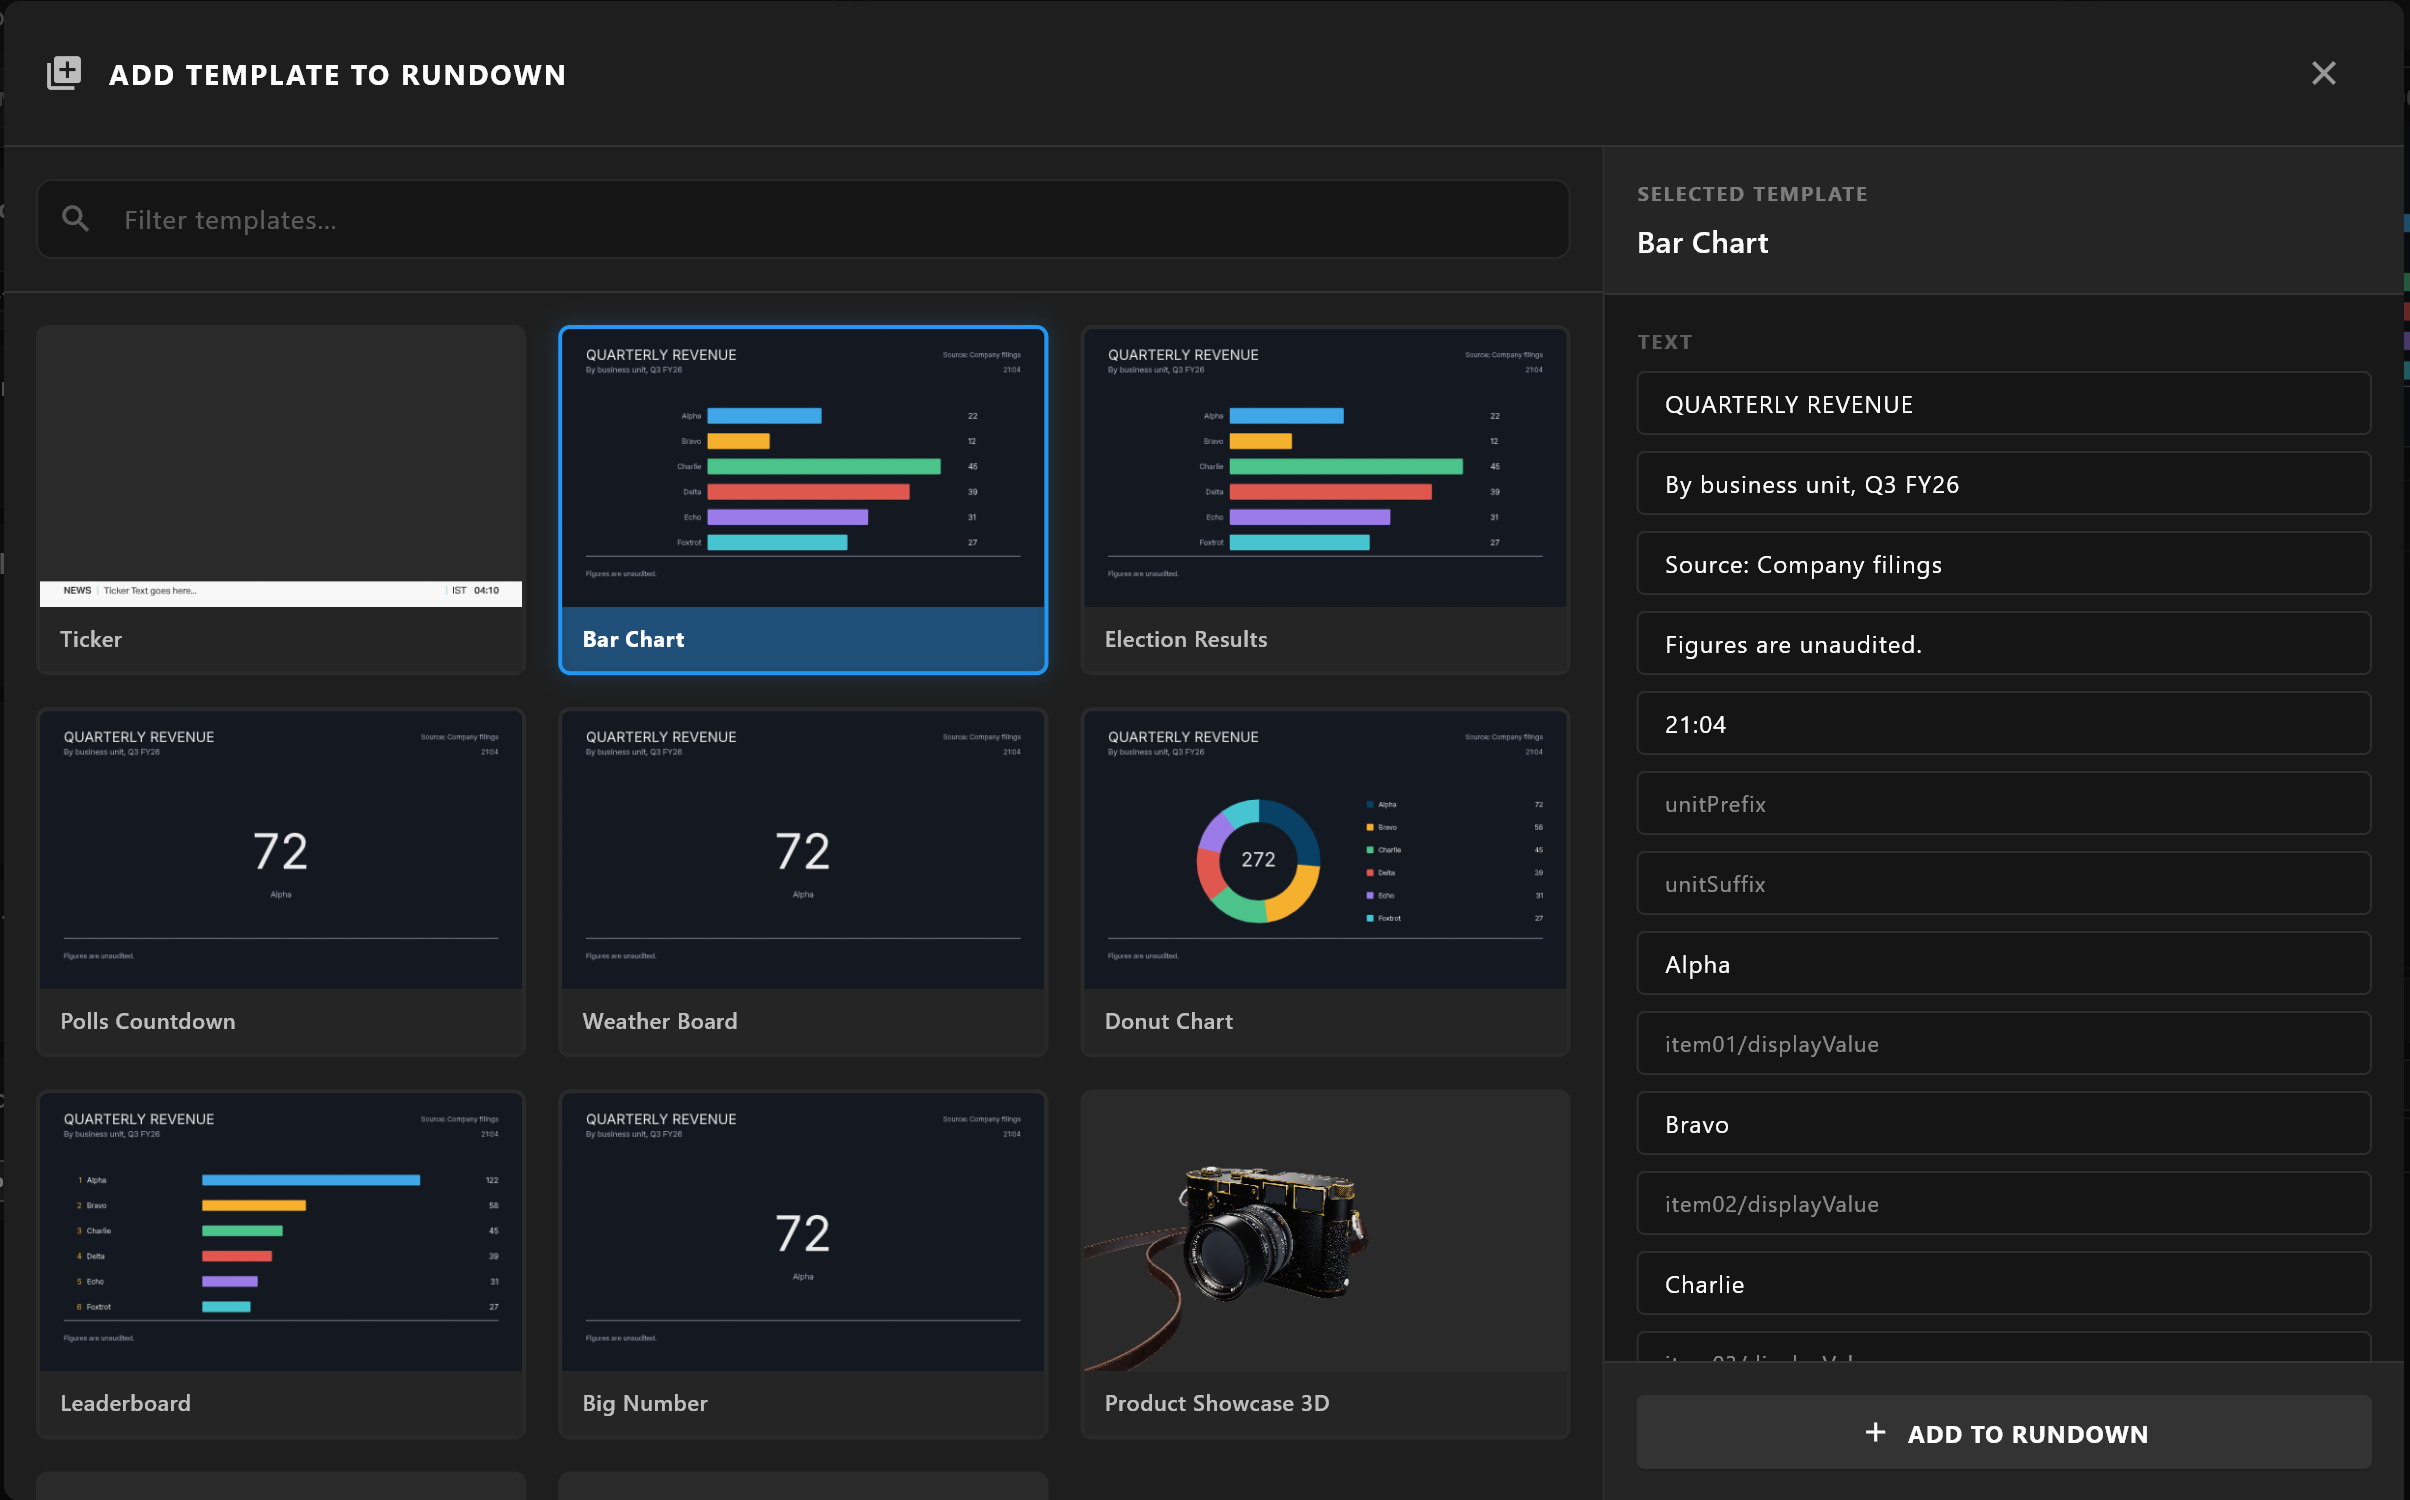Click the item02/displayValue field
The height and width of the screenshot is (1500, 2410).
tap(2004, 1204)
